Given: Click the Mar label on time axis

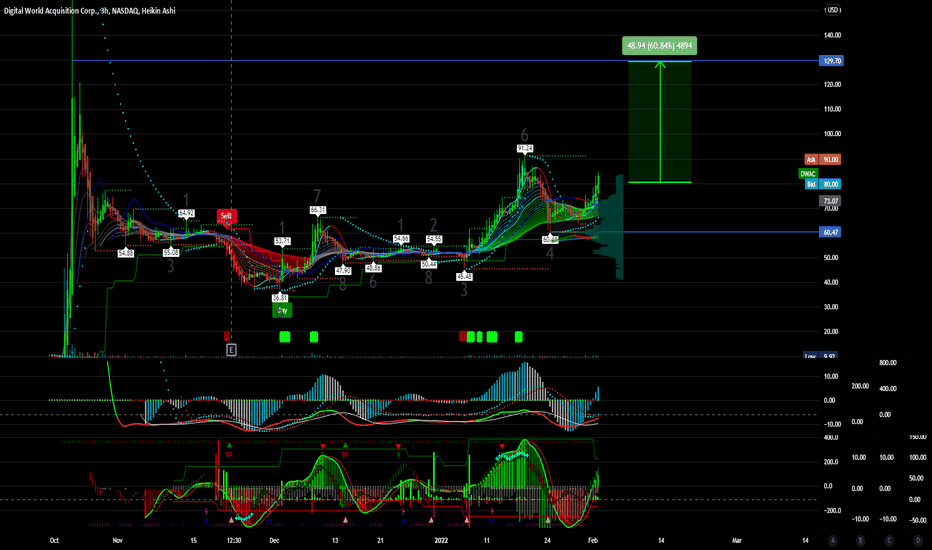Looking at the screenshot, I should (736, 540).
